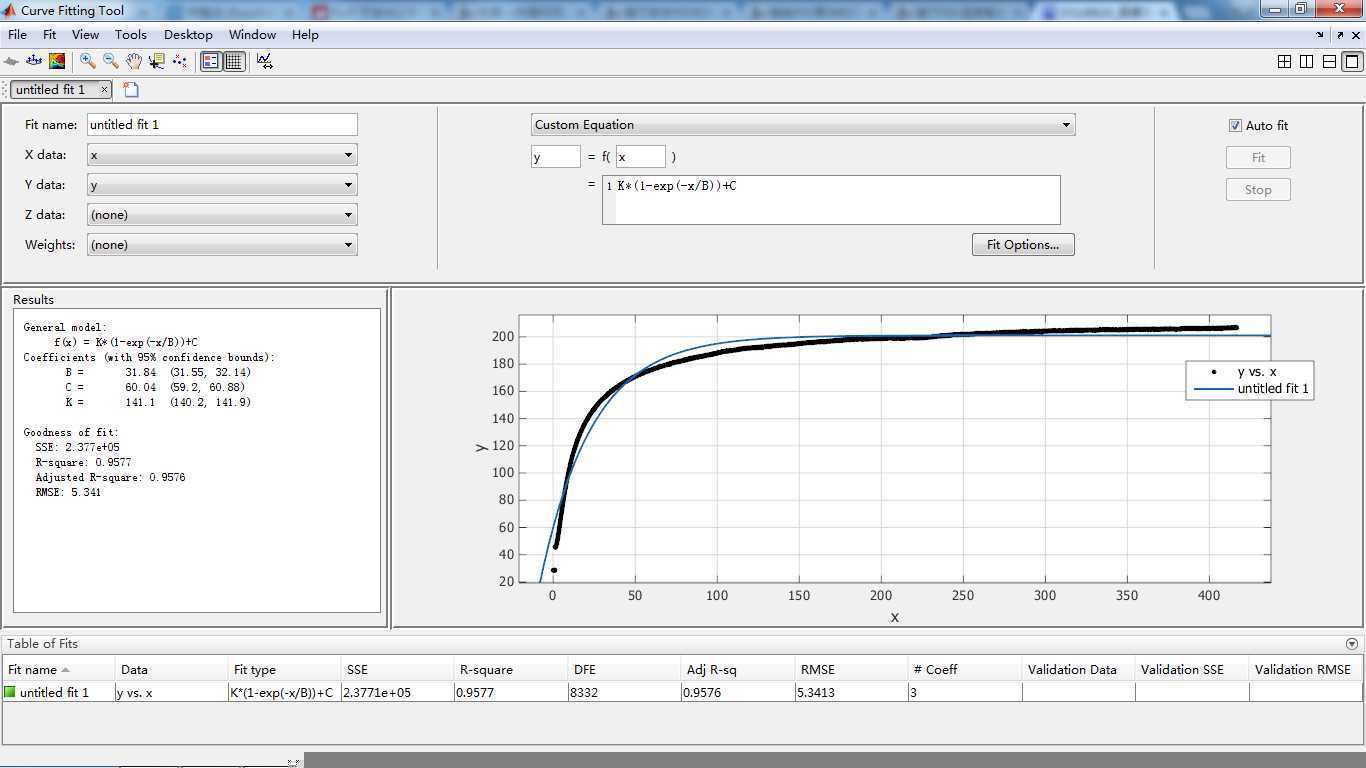Close the untitled fit 1 tab
1366x768 pixels.
click(104, 90)
